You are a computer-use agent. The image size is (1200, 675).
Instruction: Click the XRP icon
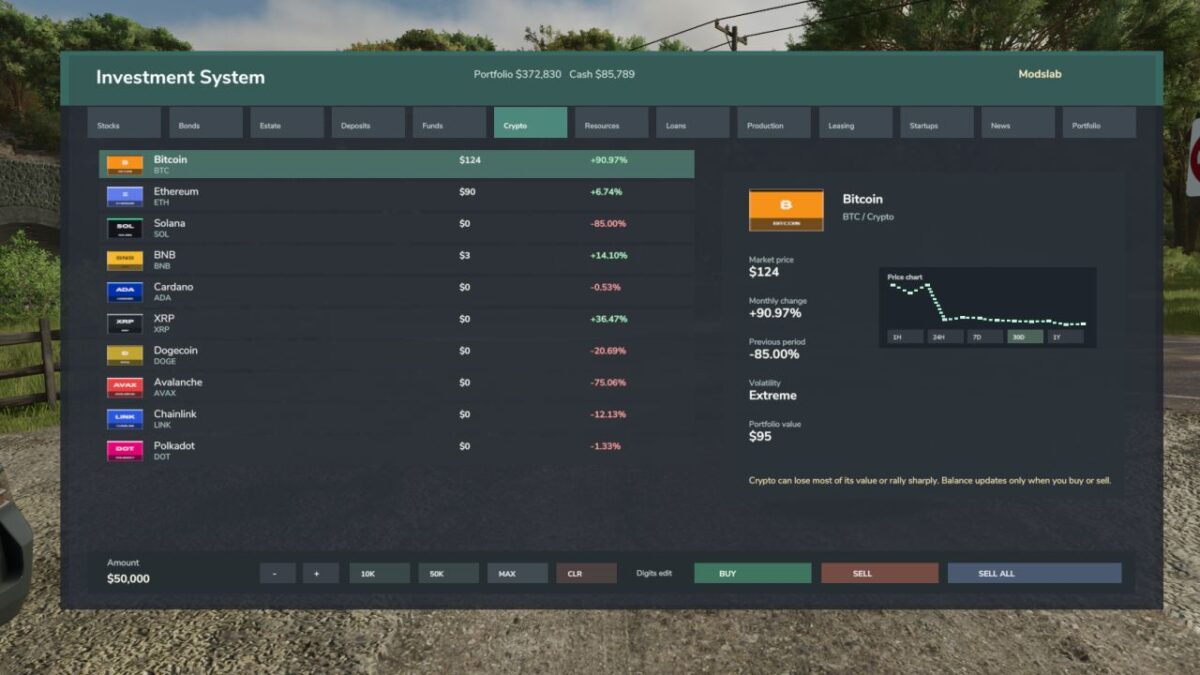(x=125, y=324)
